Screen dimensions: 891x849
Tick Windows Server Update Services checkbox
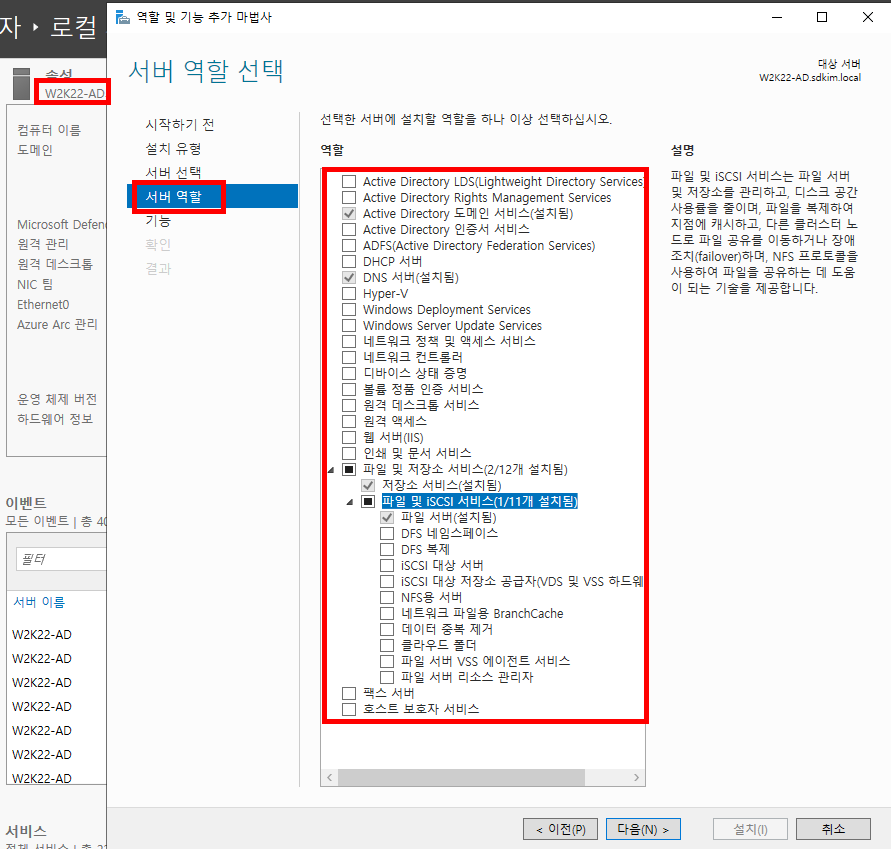(349, 326)
